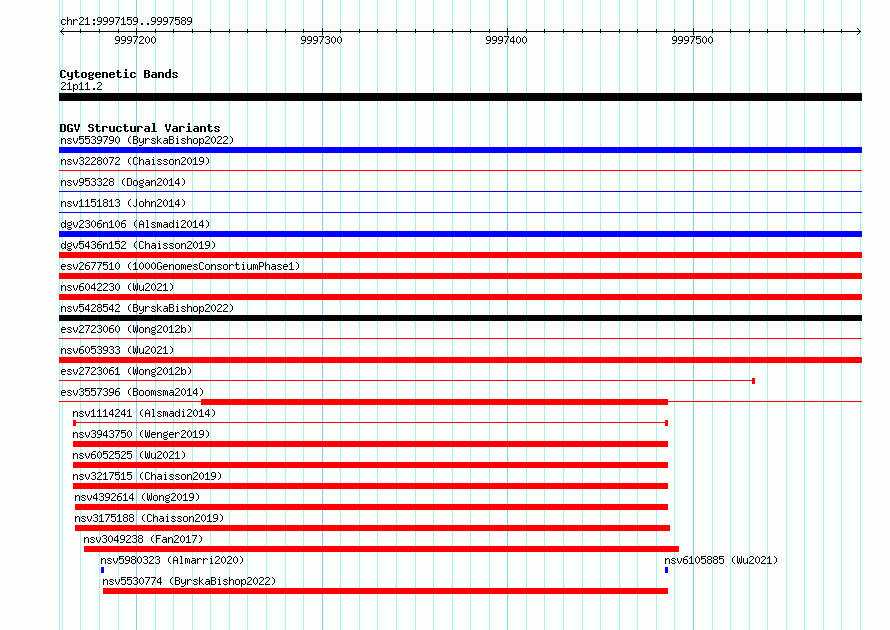Select the dgv2306n106 thick blue bar
Viewport: 890px width, 630px height.
pyautogui.click(x=460, y=234)
